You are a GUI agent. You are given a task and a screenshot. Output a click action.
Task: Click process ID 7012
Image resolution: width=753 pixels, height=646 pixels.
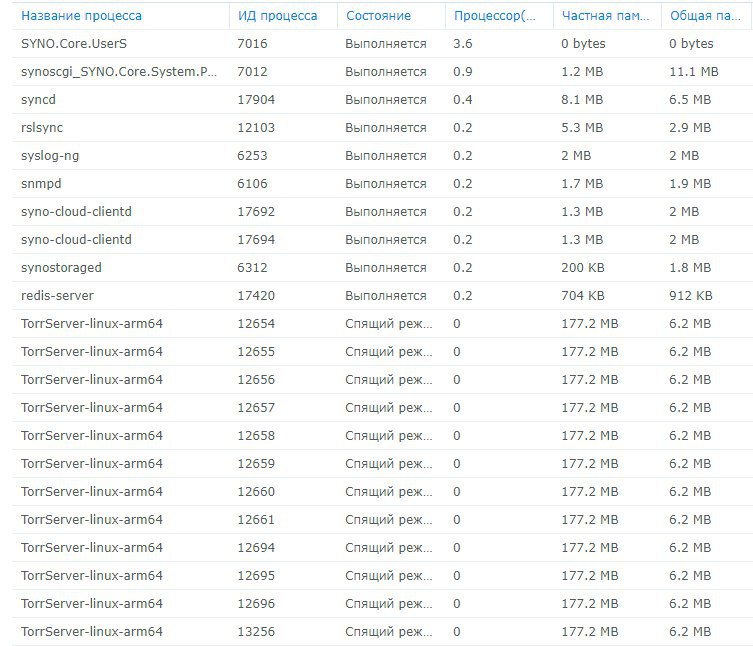click(x=252, y=72)
